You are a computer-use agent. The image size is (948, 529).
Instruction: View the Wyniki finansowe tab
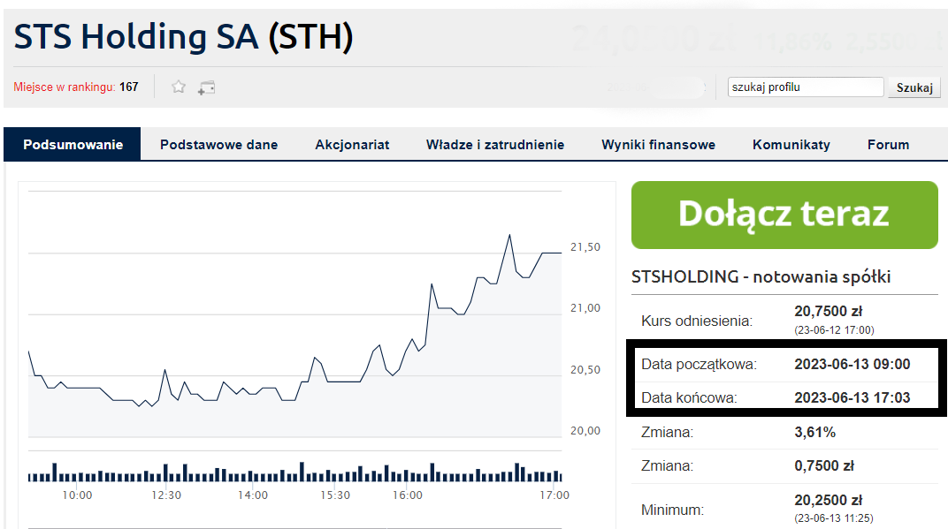658,144
